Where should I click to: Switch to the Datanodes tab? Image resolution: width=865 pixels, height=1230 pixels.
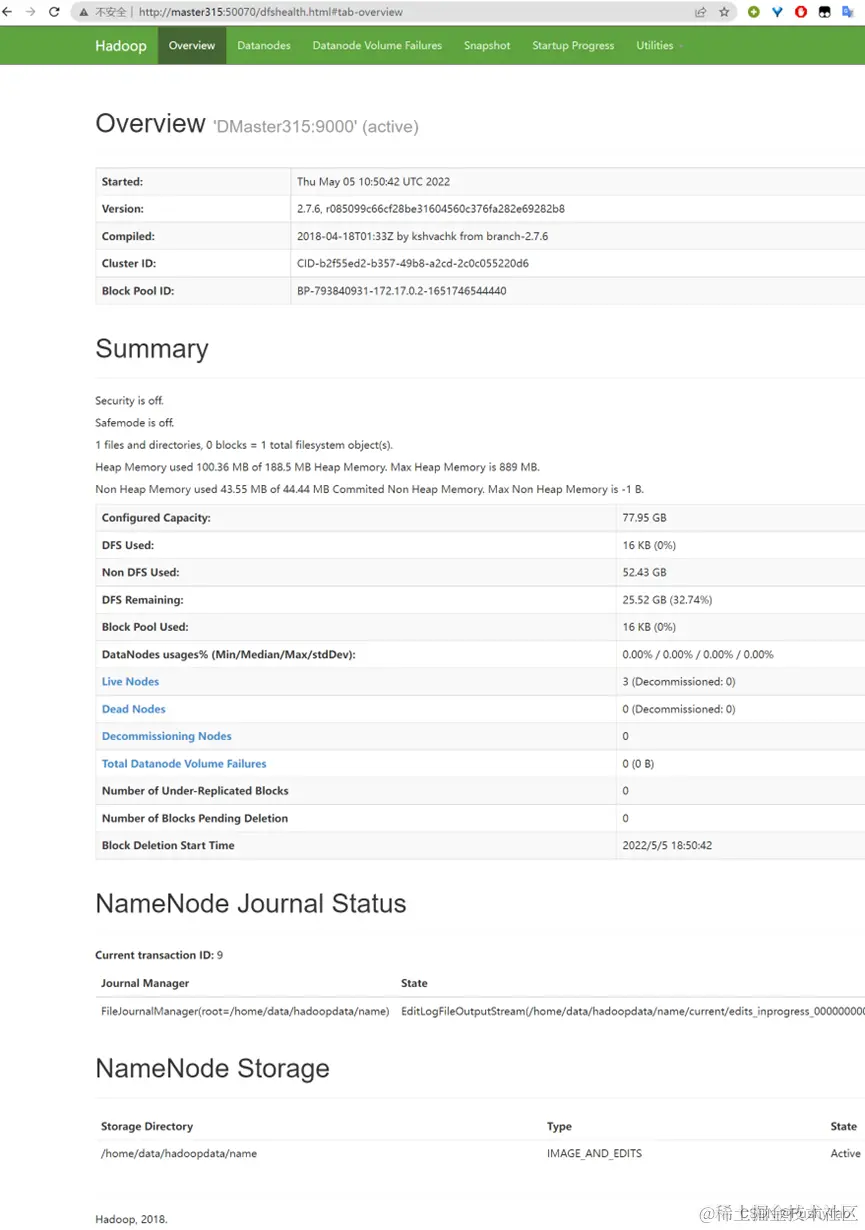click(264, 45)
